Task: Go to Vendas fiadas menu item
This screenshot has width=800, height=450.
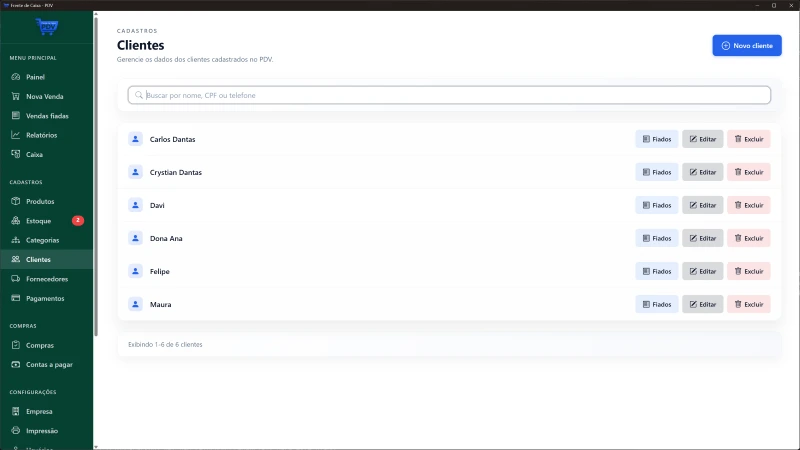Action: 47,116
